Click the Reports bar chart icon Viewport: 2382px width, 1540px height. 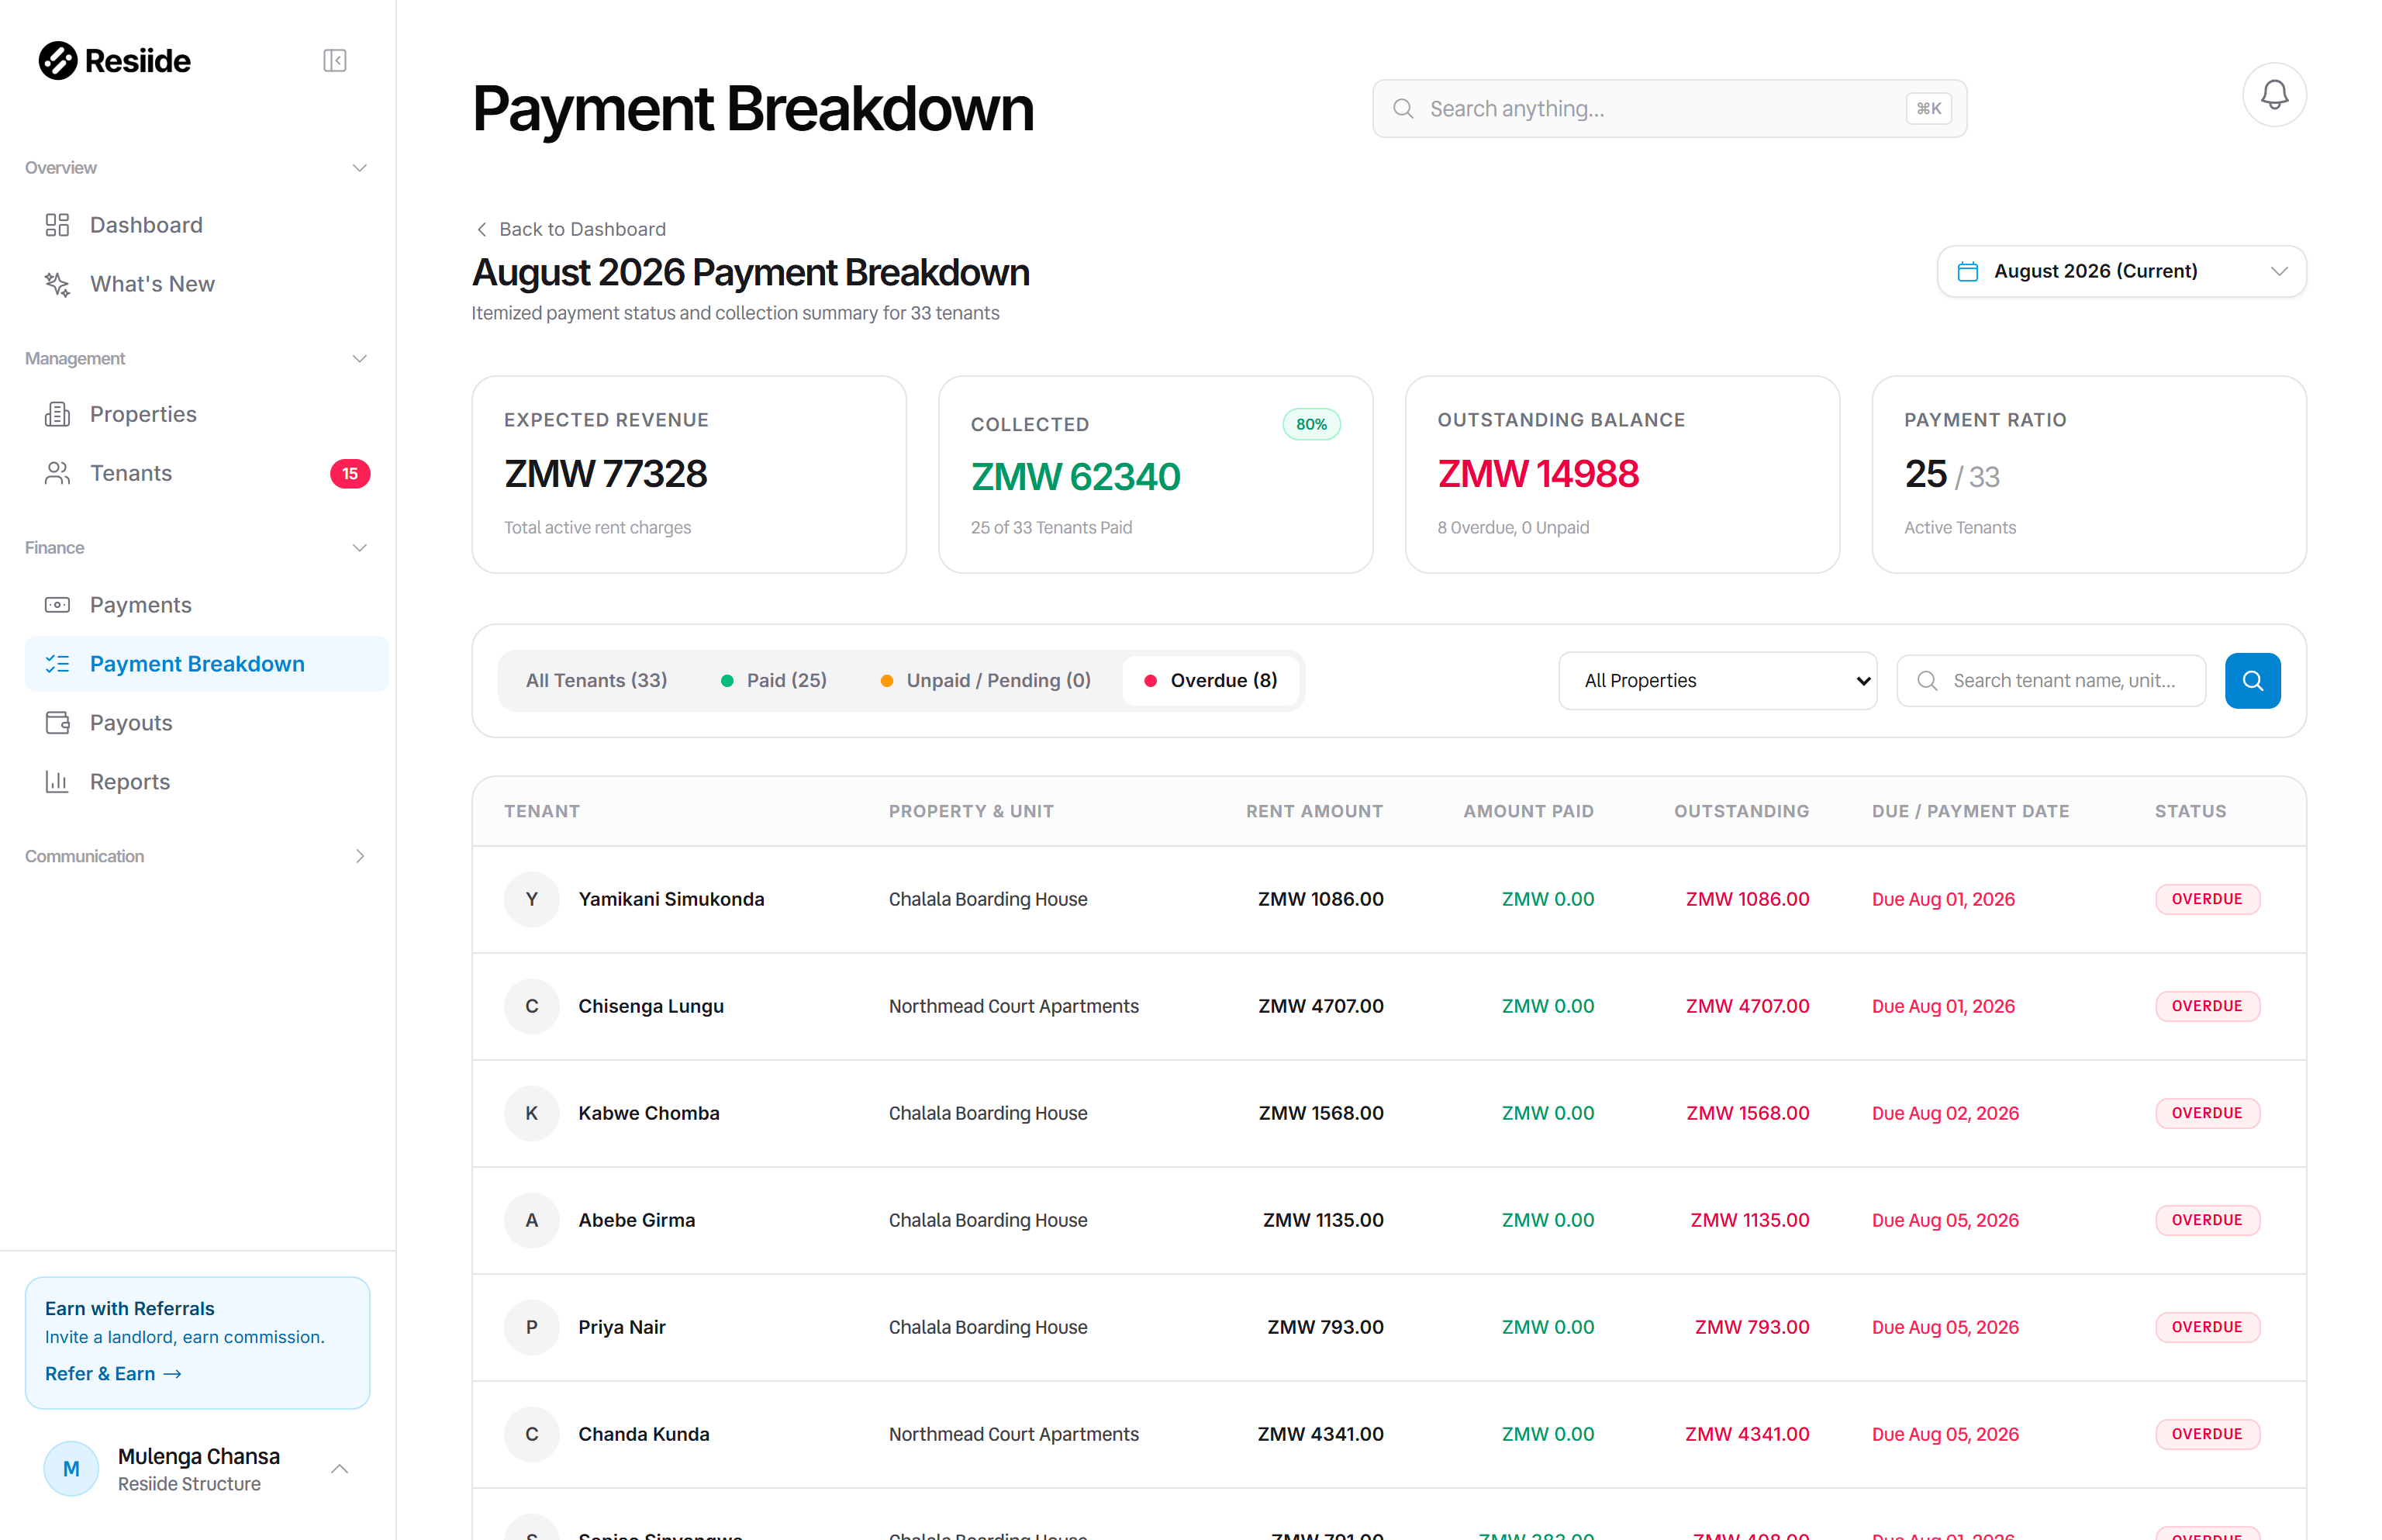pyautogui.click(x=57, y=782)
